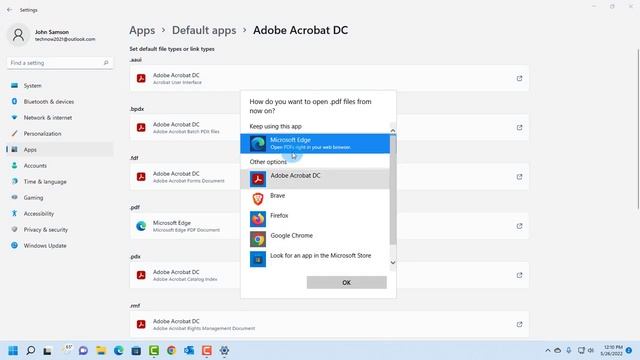The height and width of the screenshot is (360, 640).
Task: Open Privacy & security settings
Action: tap(60, 229)
